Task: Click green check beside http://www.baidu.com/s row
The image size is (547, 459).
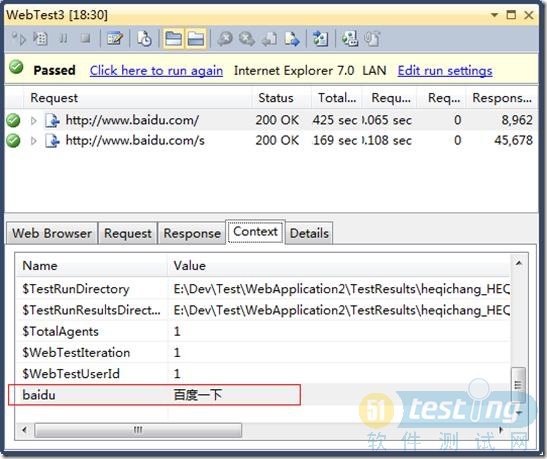Action: pyautogui.click(x=13, y=141)
